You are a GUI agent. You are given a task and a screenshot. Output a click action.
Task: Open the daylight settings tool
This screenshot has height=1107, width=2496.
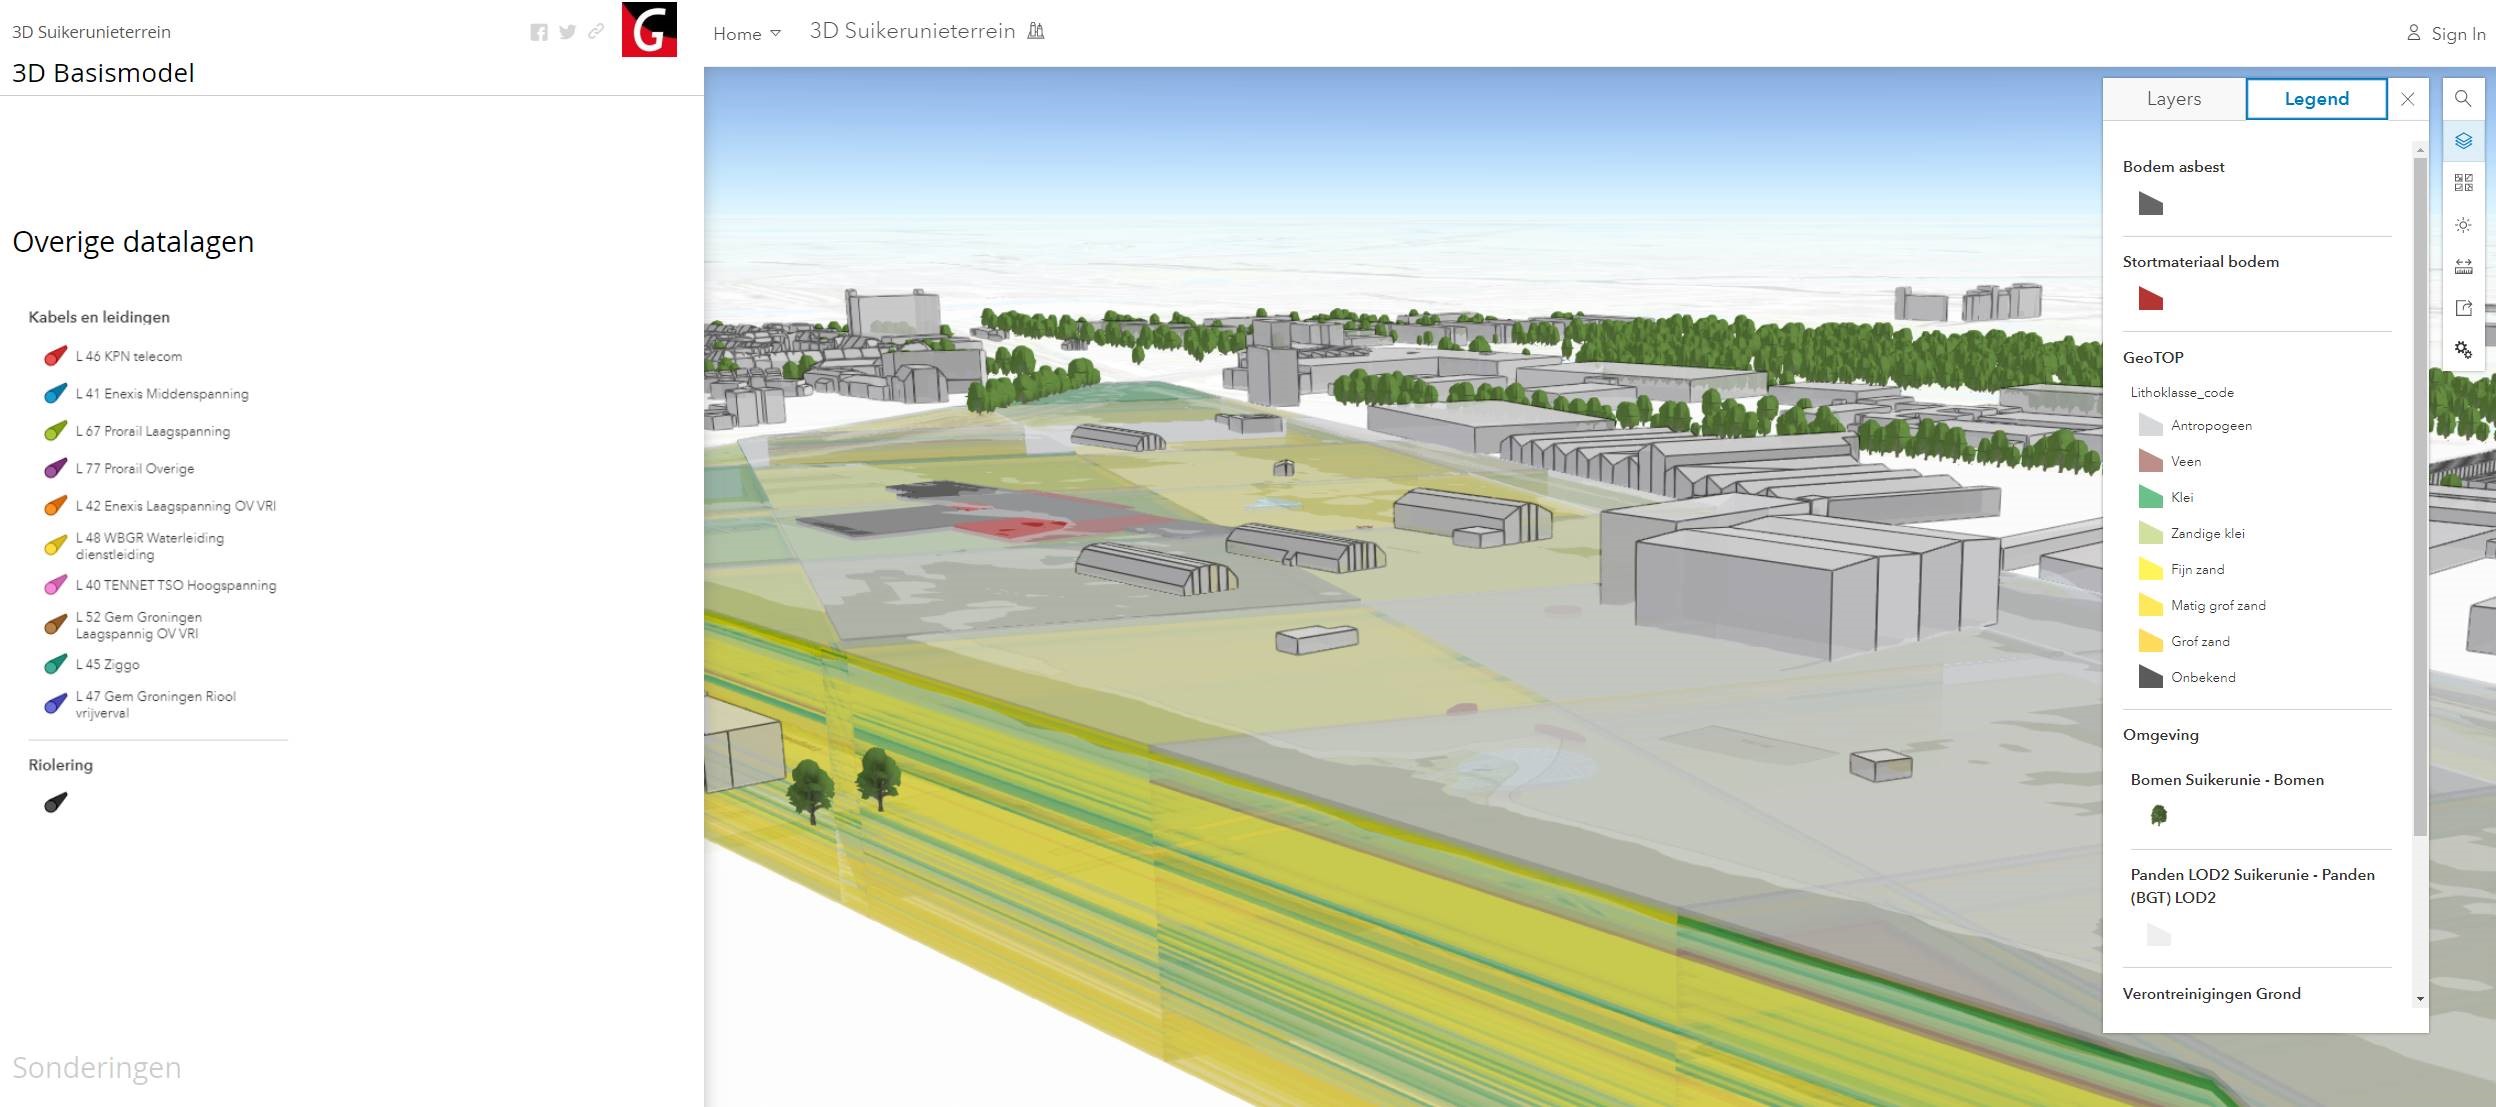click(2463, 225)
